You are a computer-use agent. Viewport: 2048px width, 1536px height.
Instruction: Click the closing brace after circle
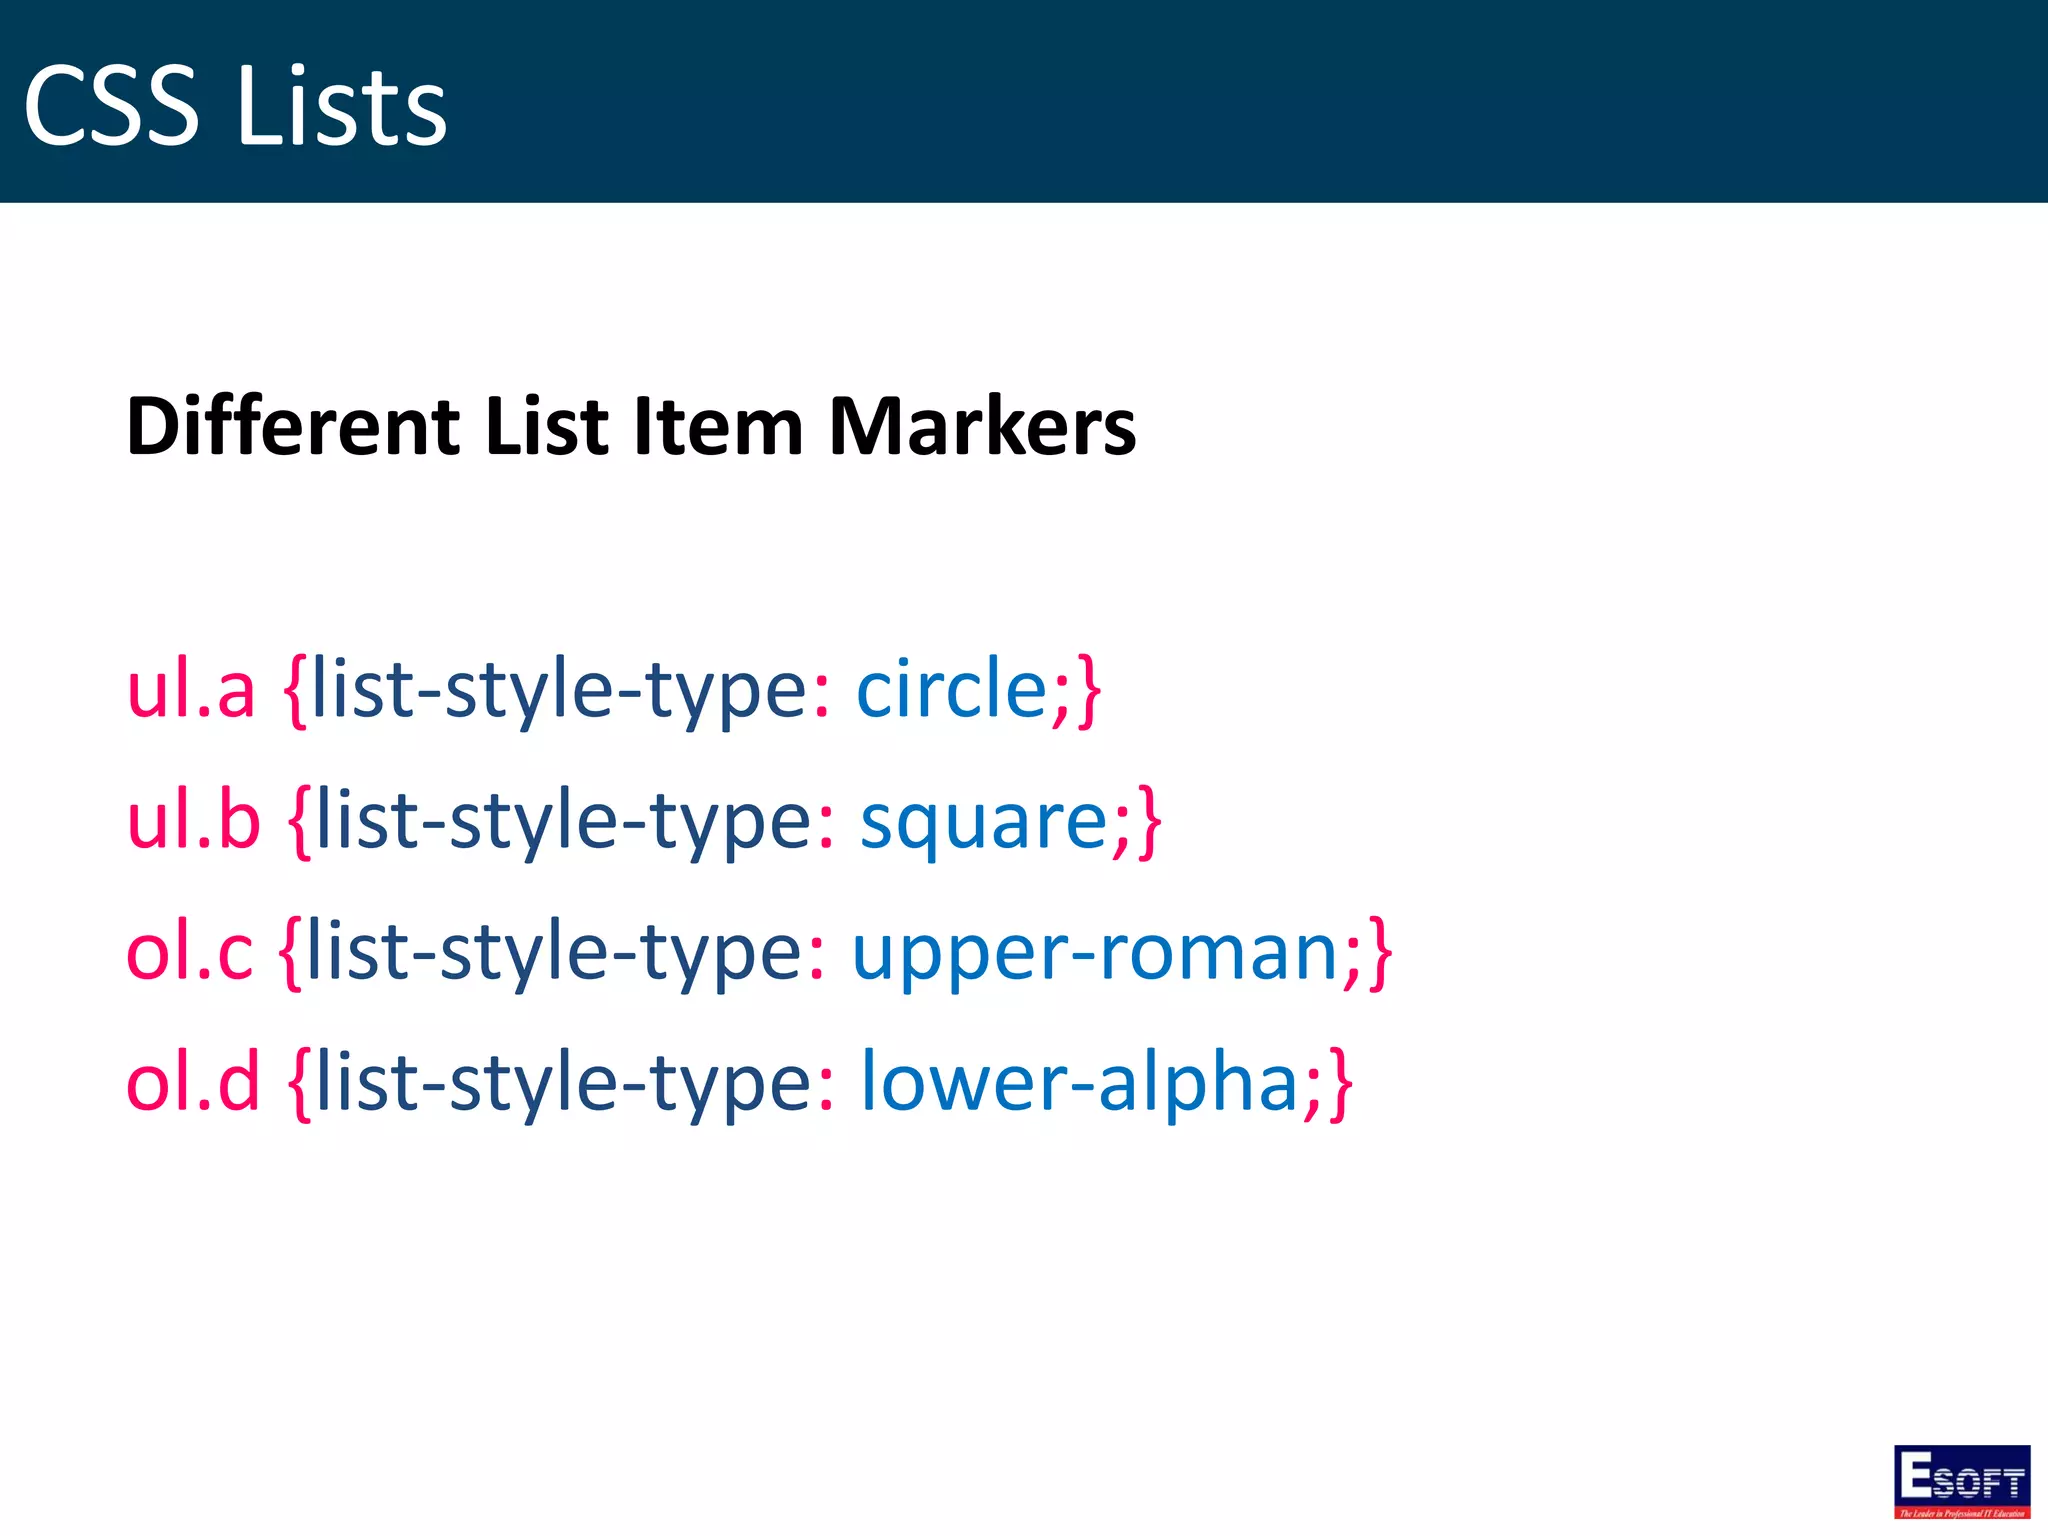click(x=1089, y=692)
